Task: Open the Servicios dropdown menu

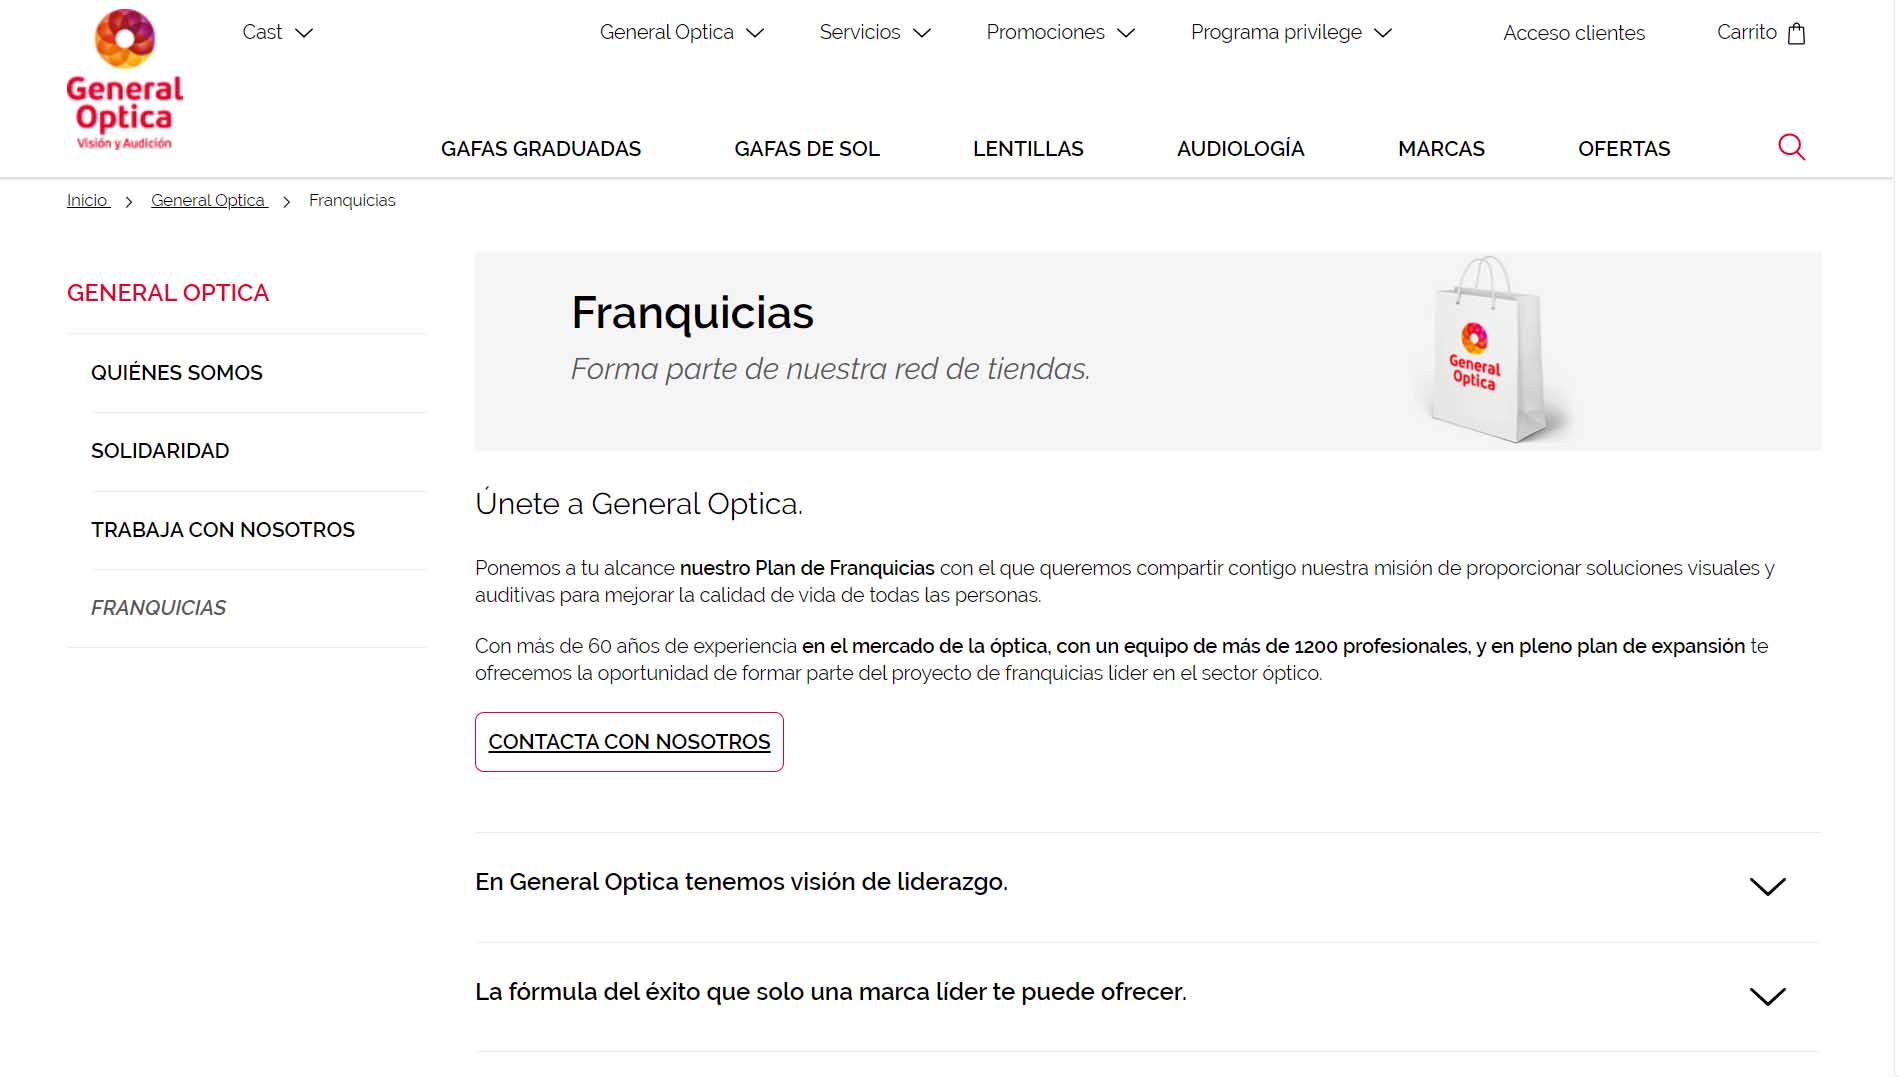Action: pos(874,31)
